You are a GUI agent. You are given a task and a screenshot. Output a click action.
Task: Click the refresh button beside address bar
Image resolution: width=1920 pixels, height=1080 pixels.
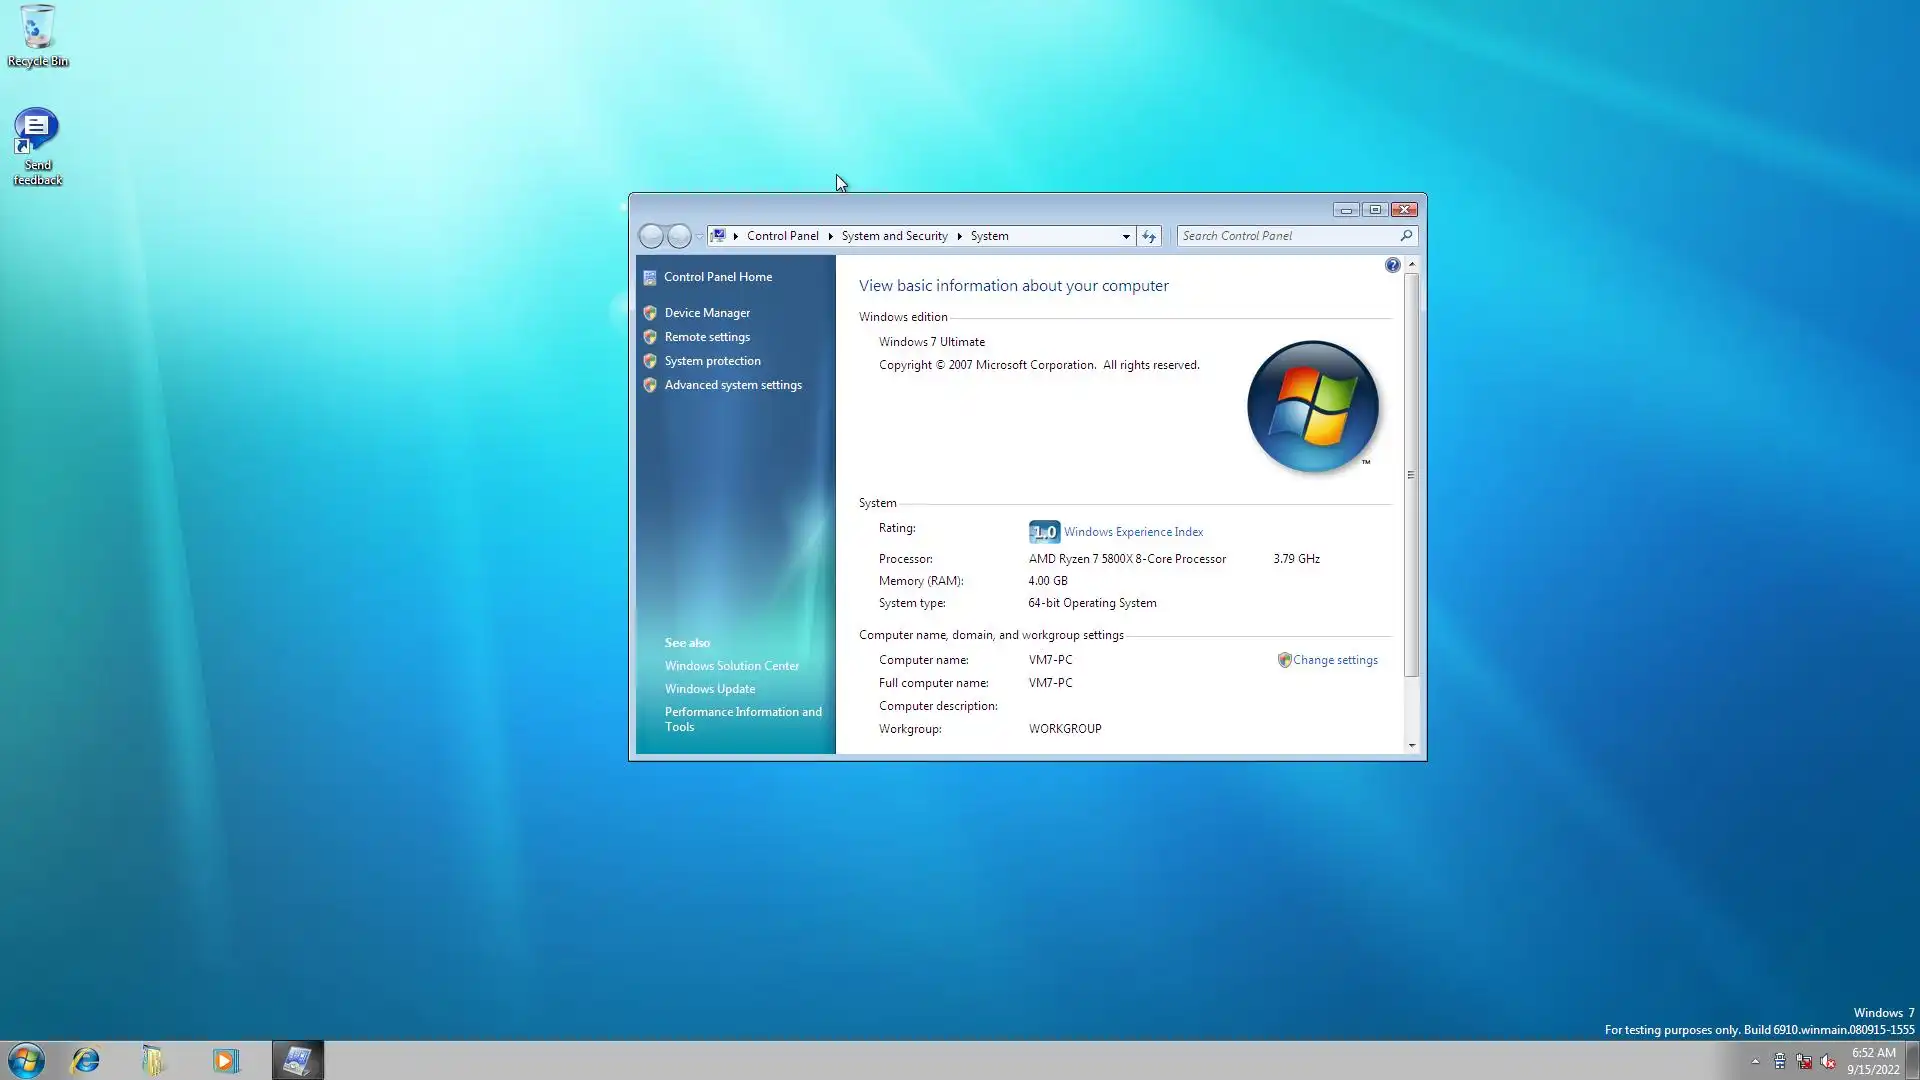(1149, 236)
